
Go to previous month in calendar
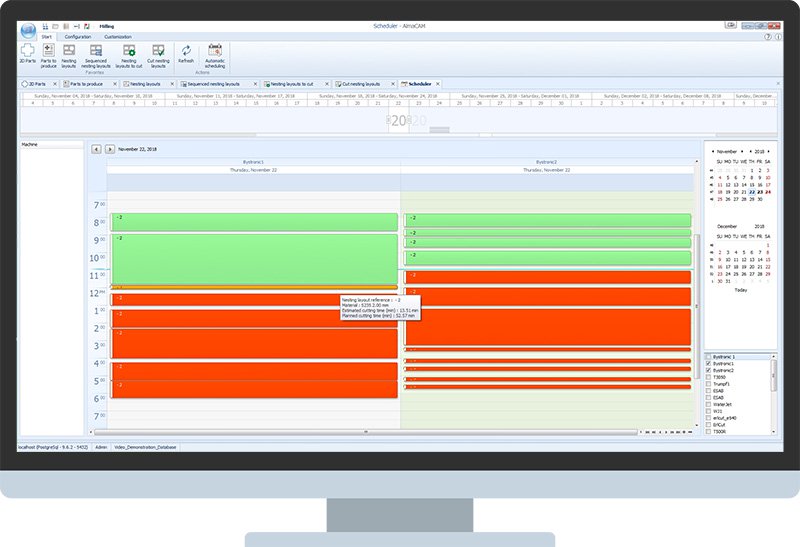click(711, 151)
